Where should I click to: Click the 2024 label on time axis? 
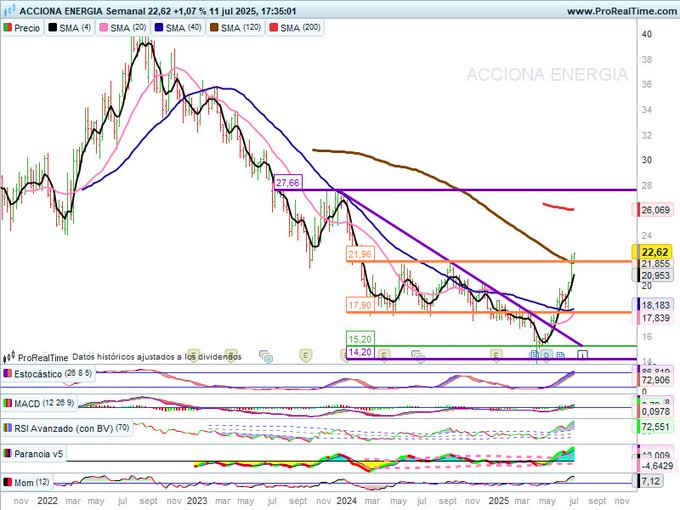tap(347, 501)
